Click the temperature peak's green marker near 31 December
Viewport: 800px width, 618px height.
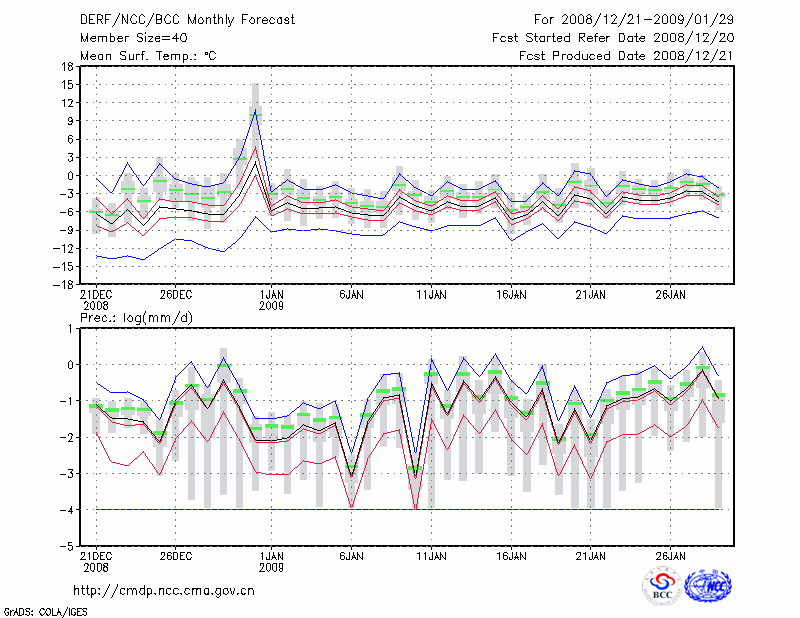tap(255, 113)
